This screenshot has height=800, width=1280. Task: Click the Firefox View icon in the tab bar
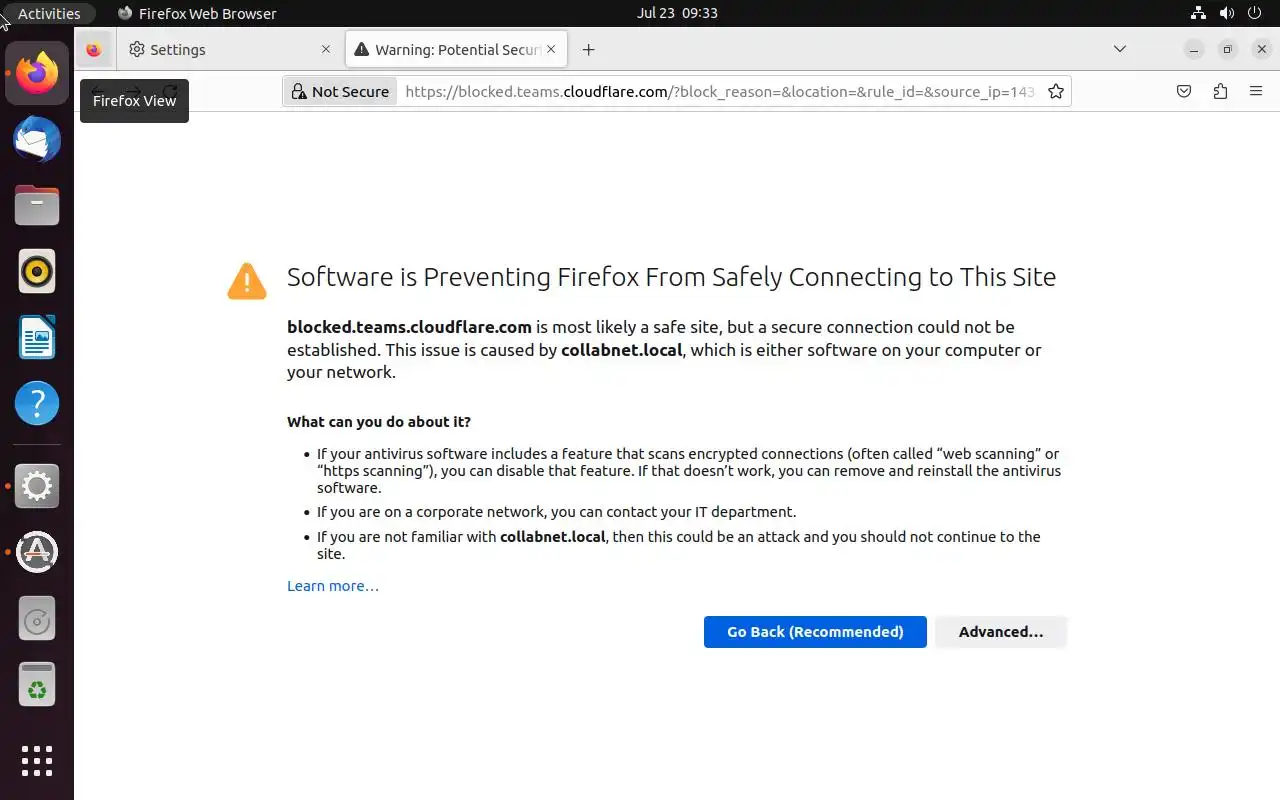point(93,49)
